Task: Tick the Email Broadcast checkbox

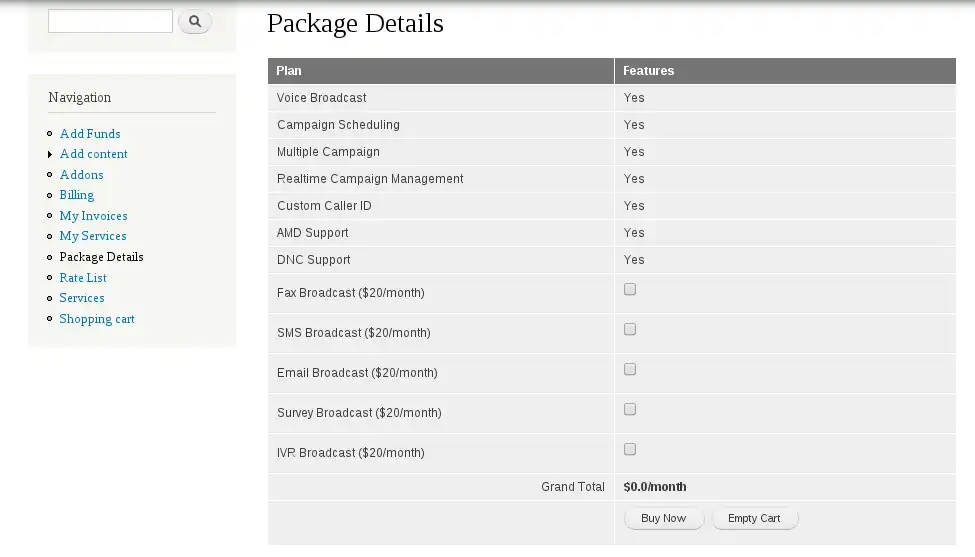Action: [x=630, y=370]
